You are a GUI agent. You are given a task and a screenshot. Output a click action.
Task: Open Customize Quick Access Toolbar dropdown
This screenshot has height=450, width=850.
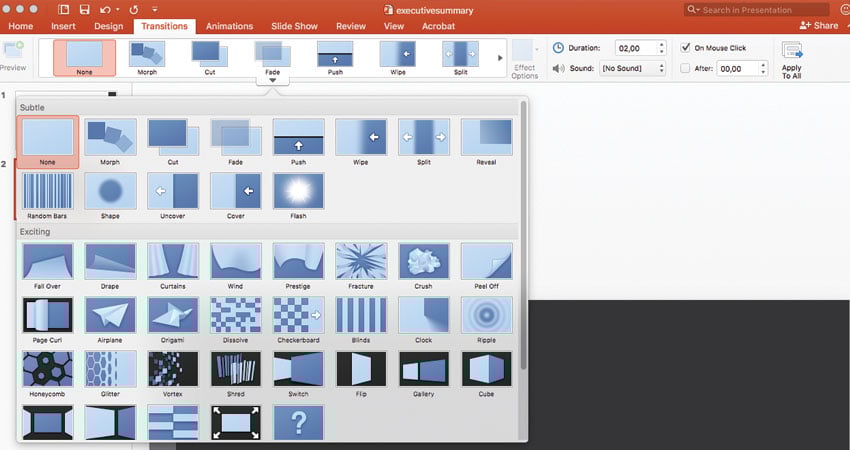pyautogui.click(x=154, y=10)
